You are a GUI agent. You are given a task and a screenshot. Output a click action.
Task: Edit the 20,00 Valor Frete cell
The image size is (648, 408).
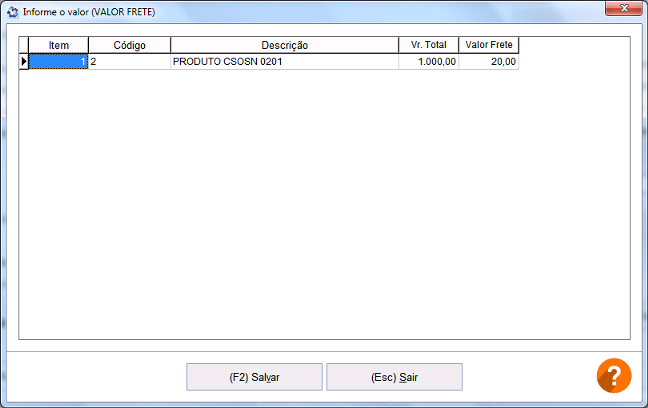click(x=488, y=62)
